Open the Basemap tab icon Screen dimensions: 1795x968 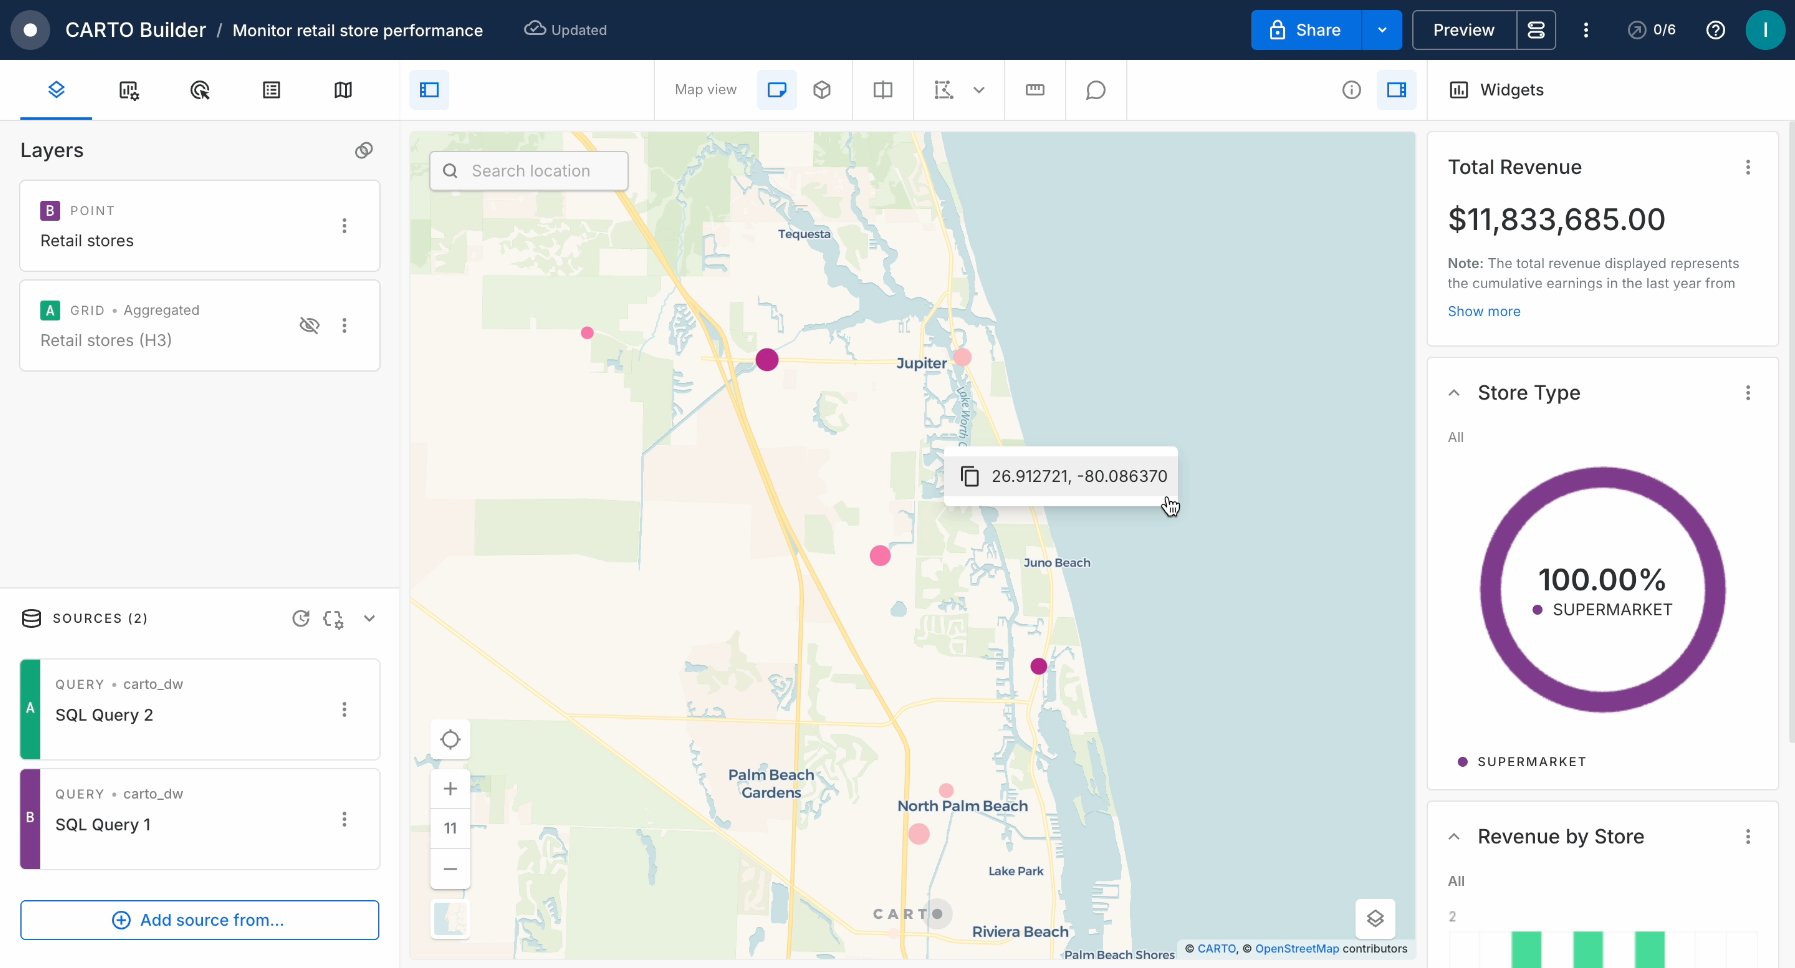[x=343, y=90]
